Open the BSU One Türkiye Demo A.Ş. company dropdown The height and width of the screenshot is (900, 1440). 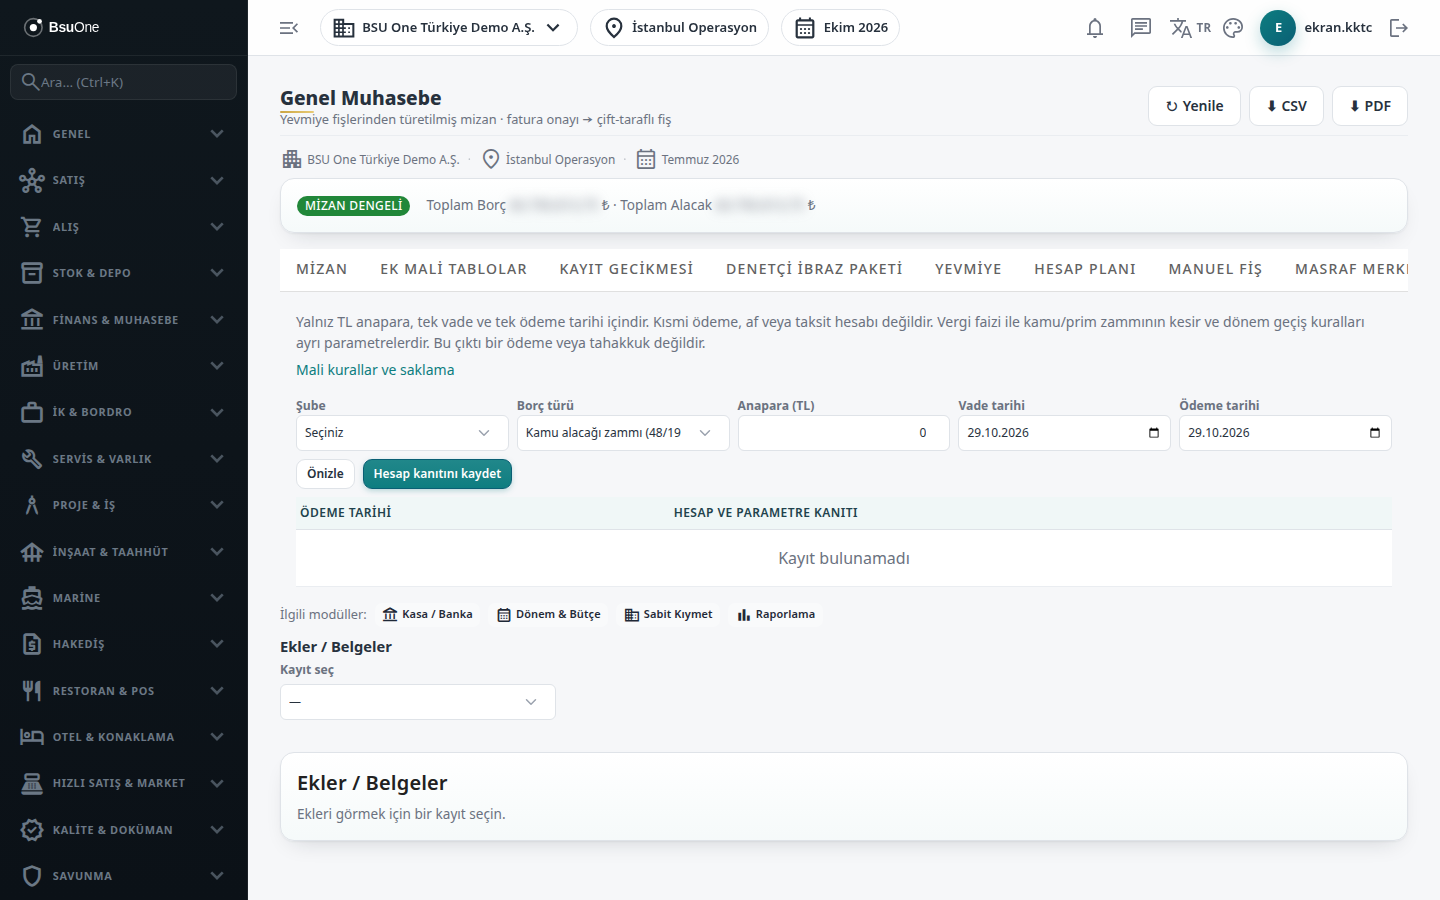(449, 28)
